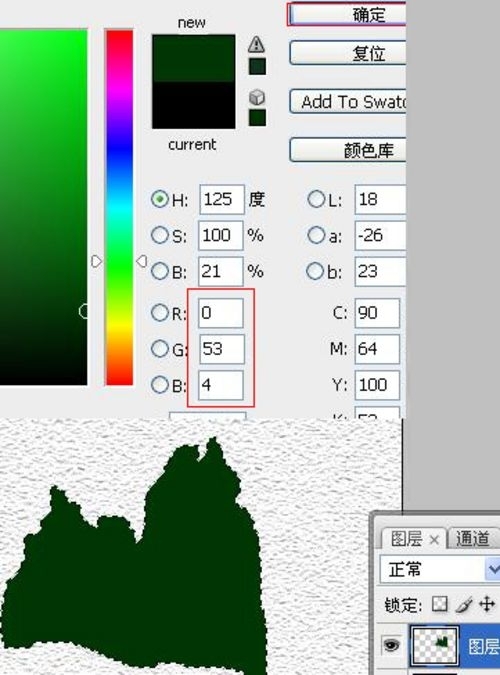Select the R red radio button
Image resolution: width=500 pixels, height=675 pixels.
click(x=159, y=313)
